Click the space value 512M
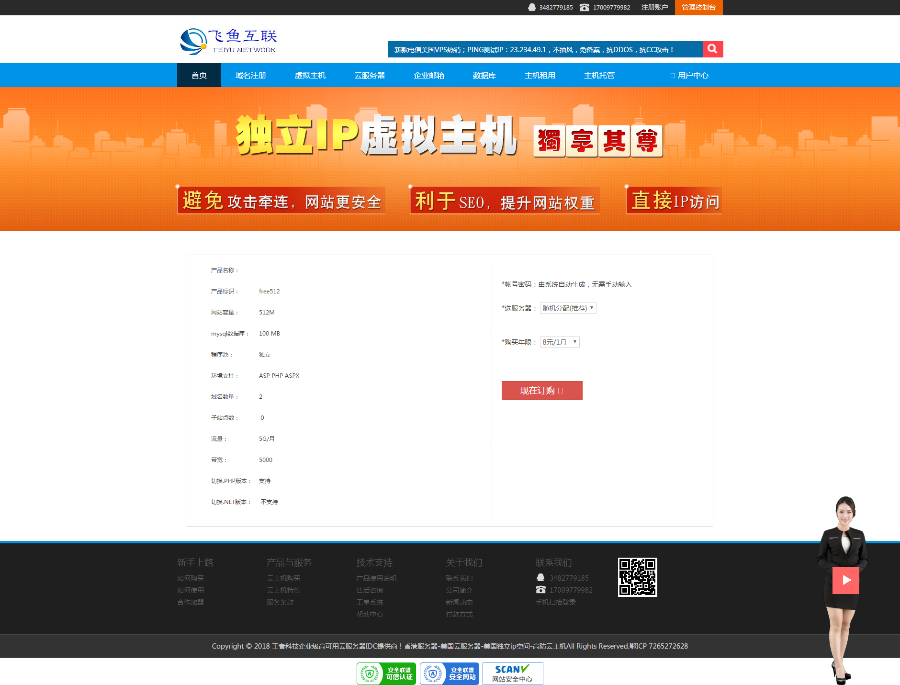This screenshot has height=685, width=900. point(266,312)
